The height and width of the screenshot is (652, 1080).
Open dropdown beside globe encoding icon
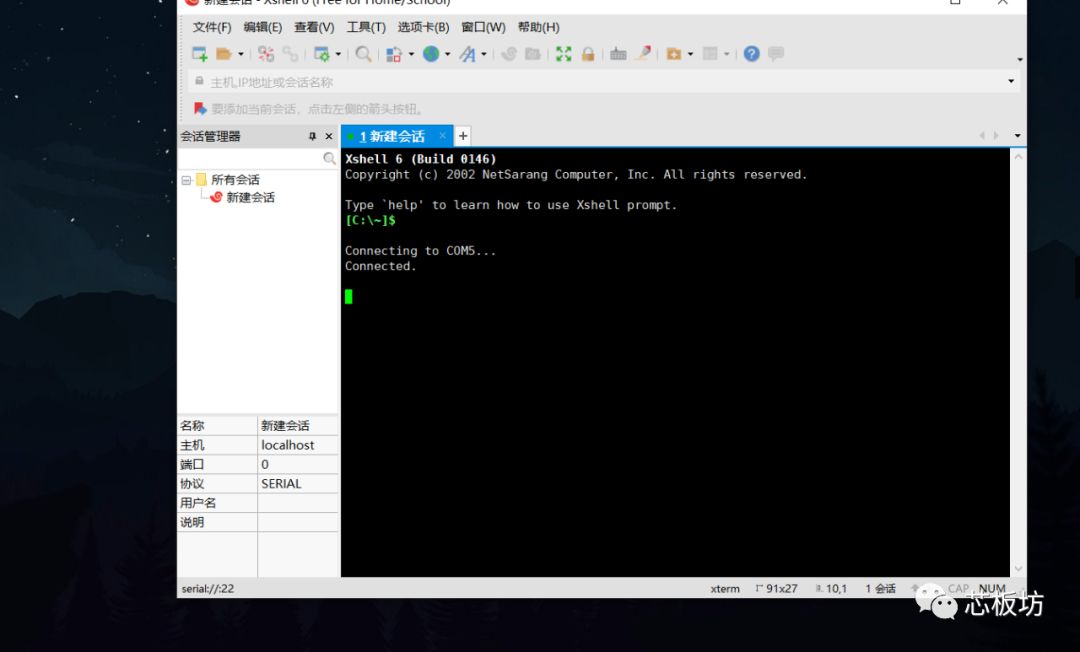point(448,54)
